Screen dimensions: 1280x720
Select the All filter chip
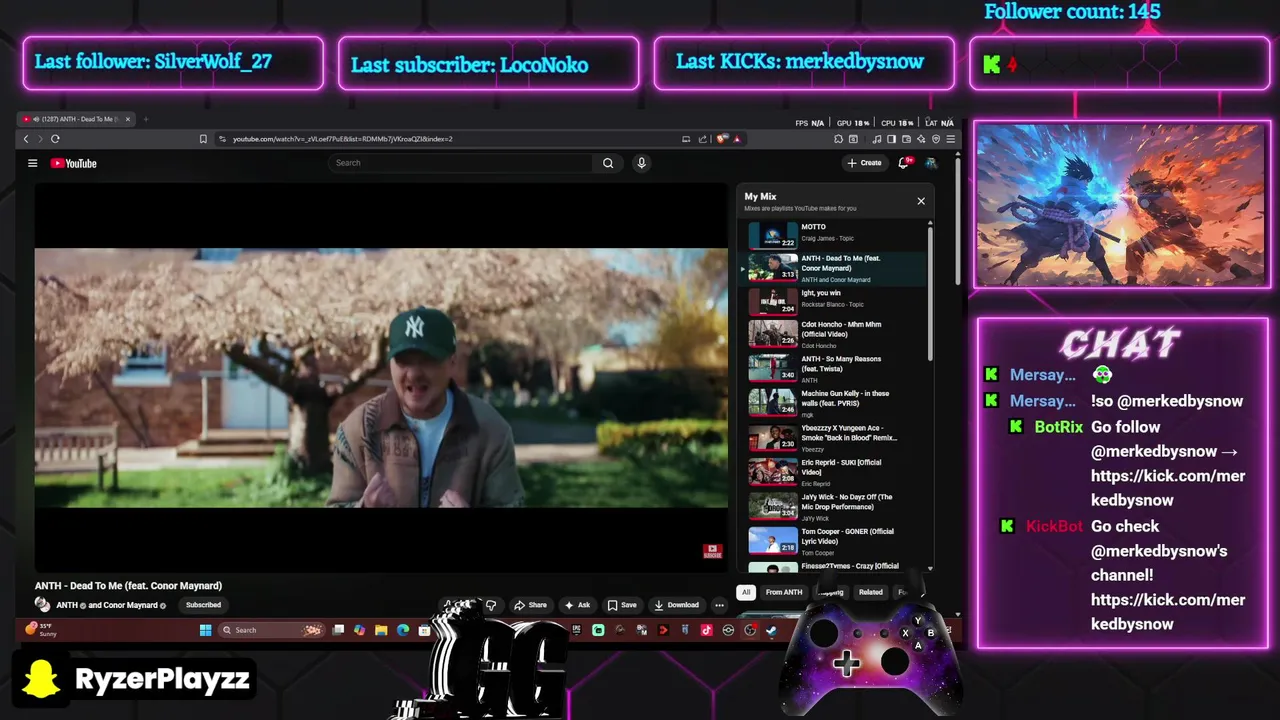(746, 592)
